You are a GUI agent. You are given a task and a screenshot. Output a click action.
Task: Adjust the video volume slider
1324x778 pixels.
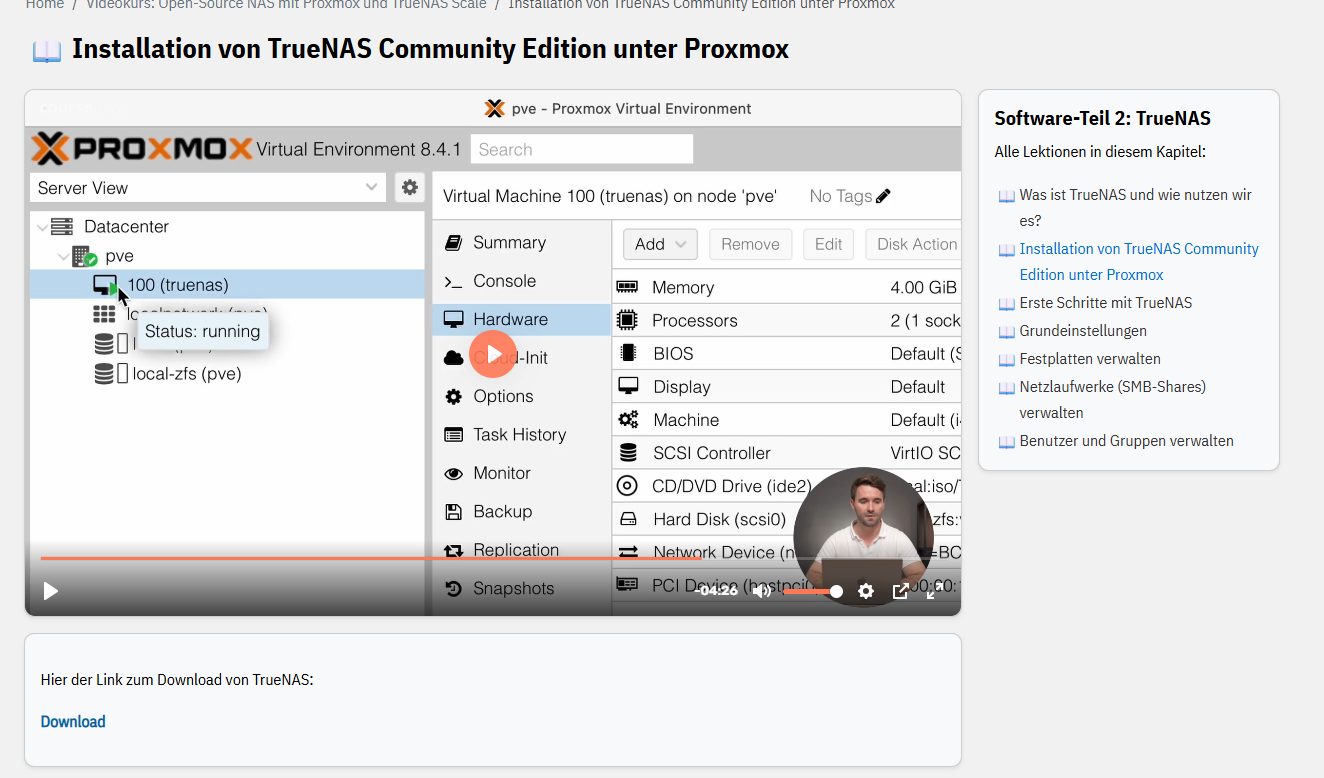pos(811,591)
